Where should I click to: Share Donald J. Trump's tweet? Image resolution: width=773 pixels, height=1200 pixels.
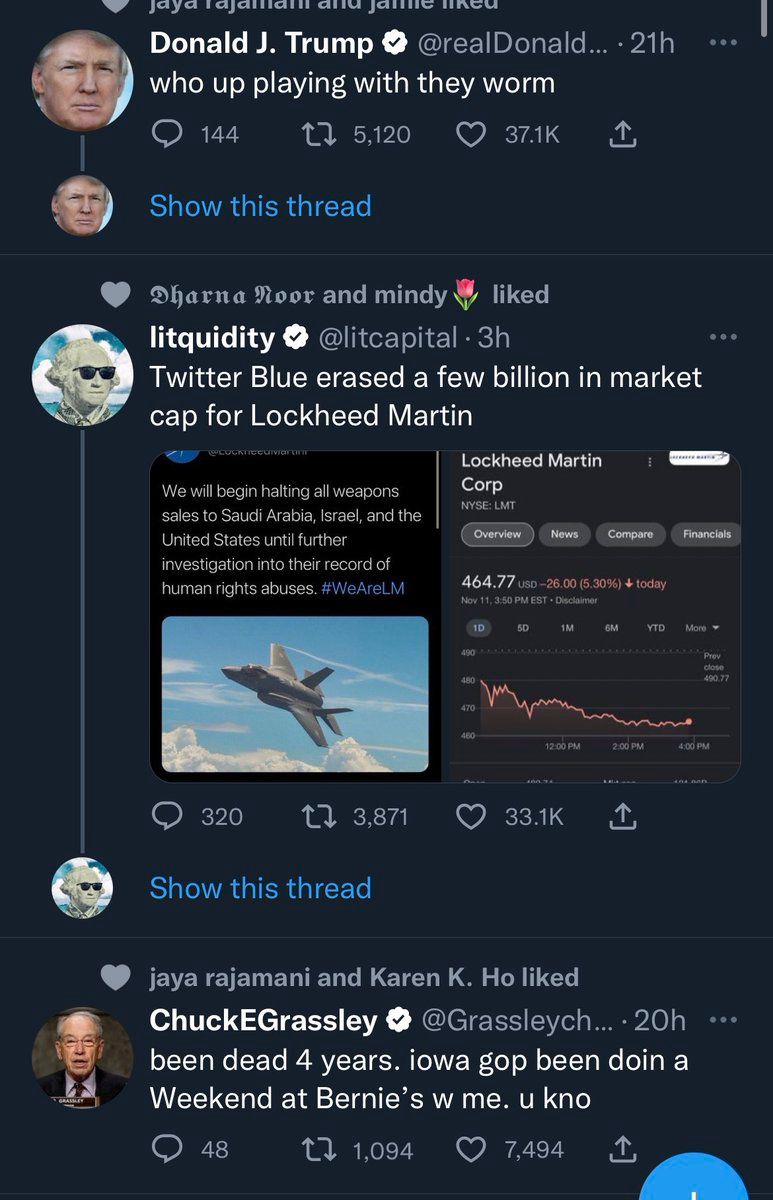click(x=622, y=133)
